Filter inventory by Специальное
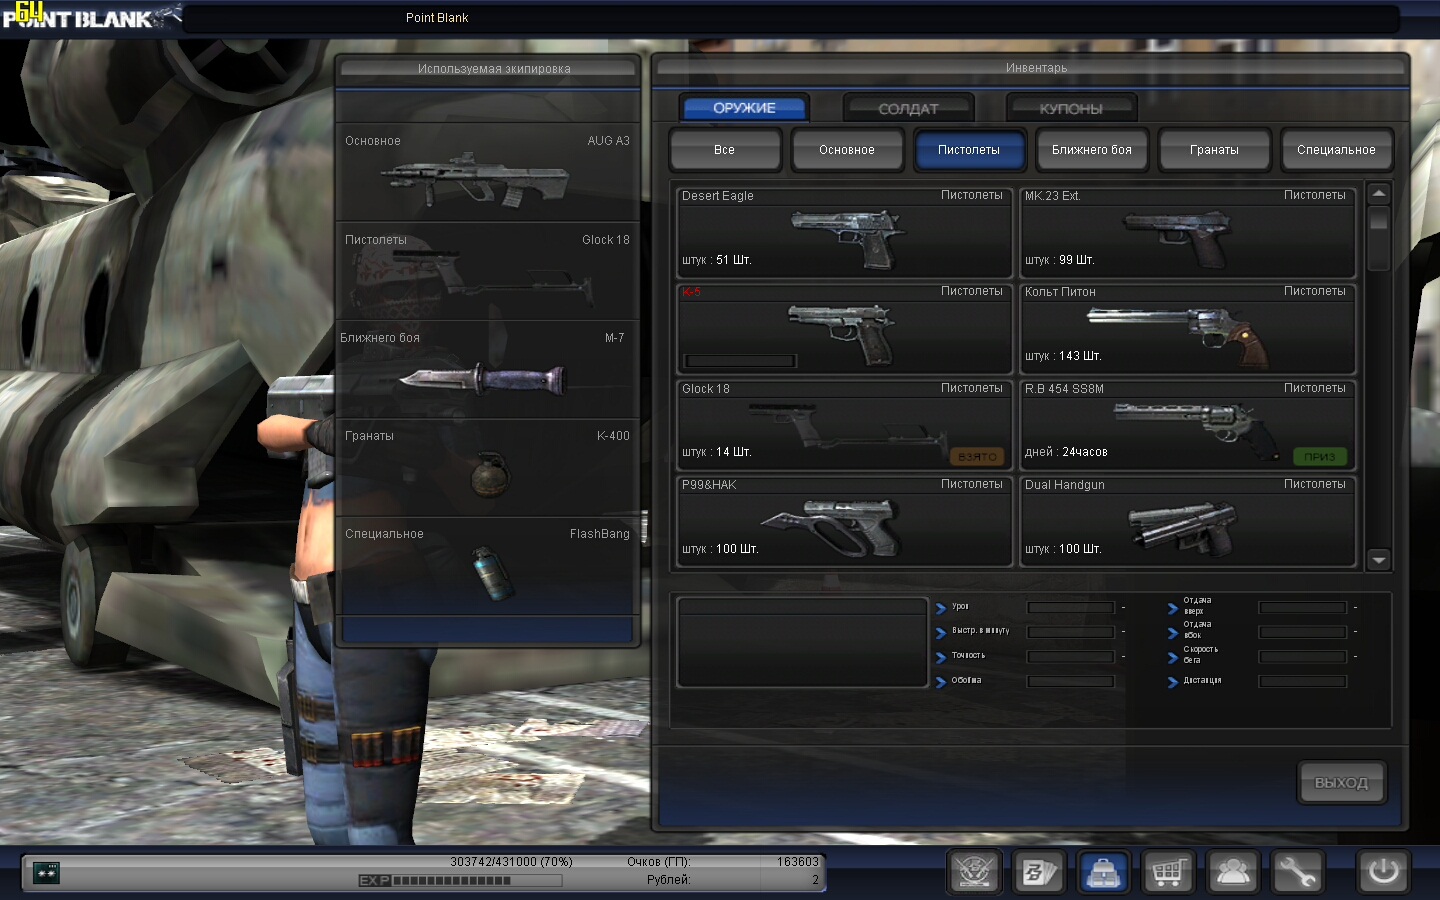The height and width of the screenshot is (900, 1440). (1336, 150)
